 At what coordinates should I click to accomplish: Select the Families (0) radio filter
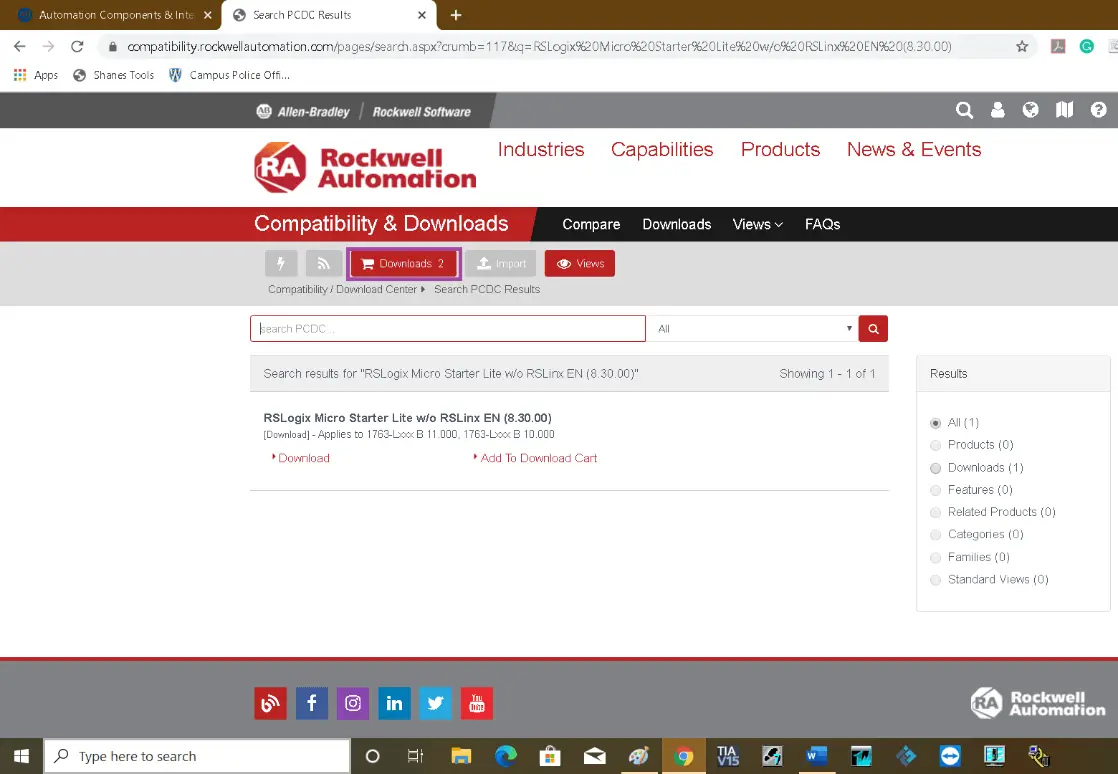click(935, 557)
